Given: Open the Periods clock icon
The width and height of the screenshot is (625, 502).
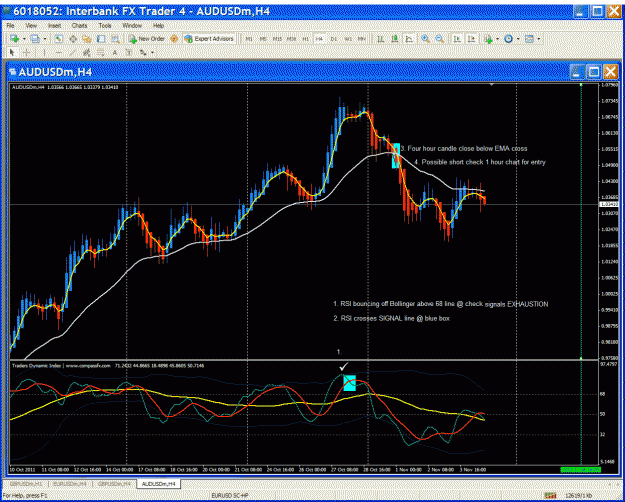Looking at the screenshot, I should (509, 39).
